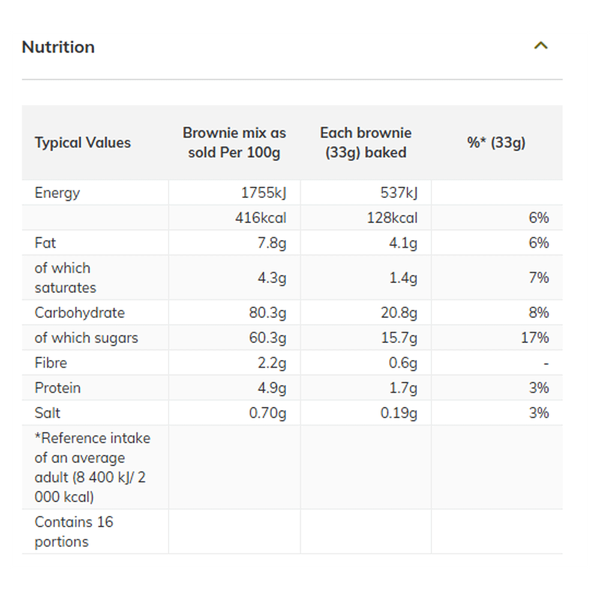
Task: Select the %* (33g) column header
Action: click(496, 143)
